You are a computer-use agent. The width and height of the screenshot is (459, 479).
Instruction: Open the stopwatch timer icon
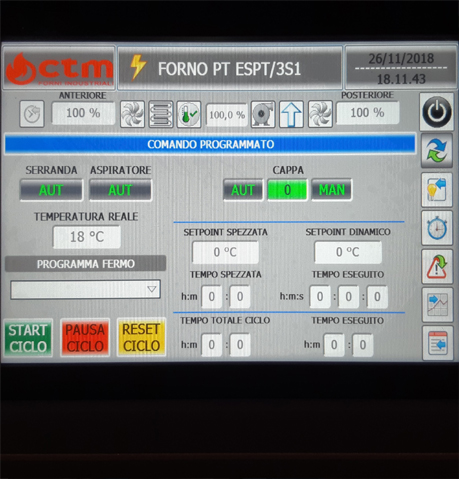(x=437, y=228)
